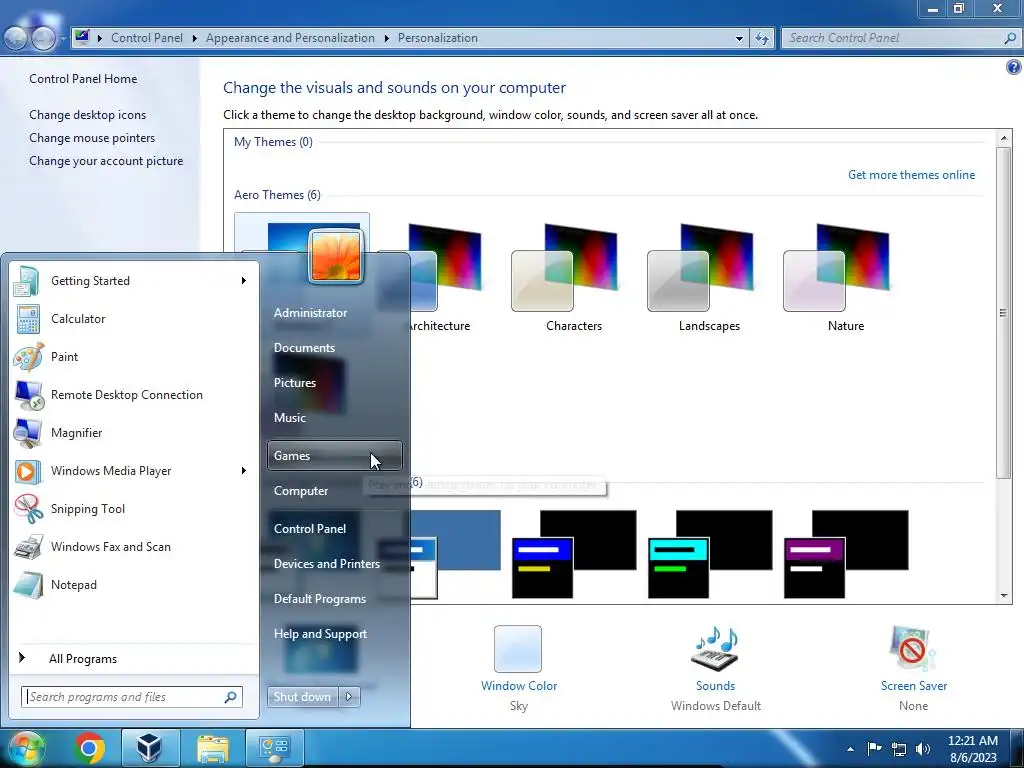The width and height of the screenshot is (1024, 768).
Task: Open the address bar history dropdown
Action: point(739,39)
